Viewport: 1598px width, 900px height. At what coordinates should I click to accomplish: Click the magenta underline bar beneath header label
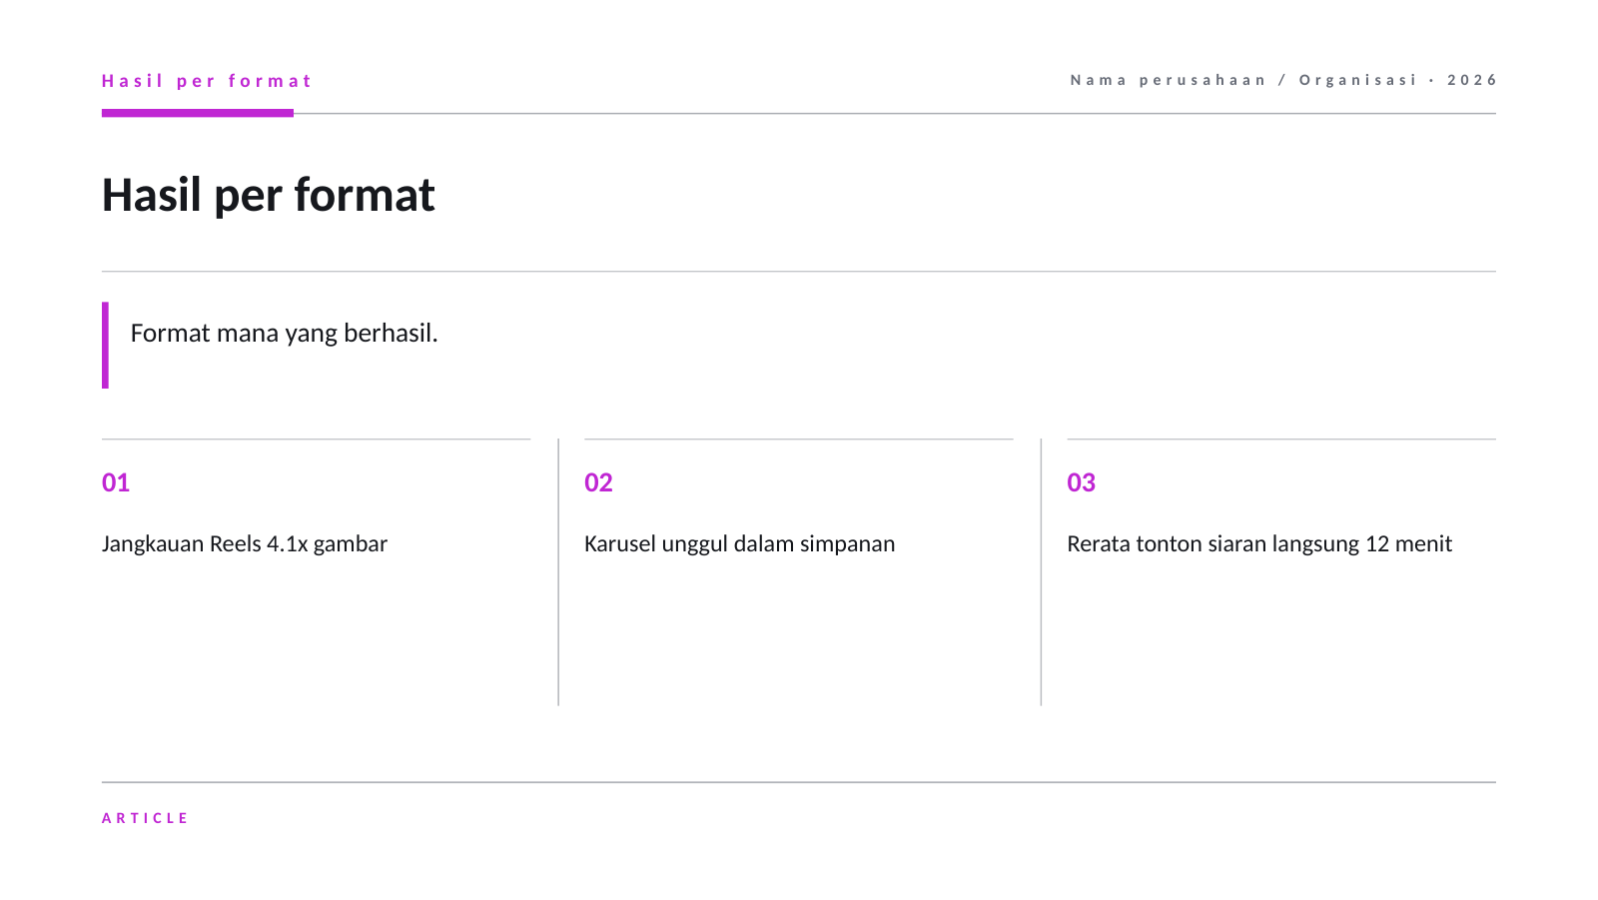tap(198, 113)
